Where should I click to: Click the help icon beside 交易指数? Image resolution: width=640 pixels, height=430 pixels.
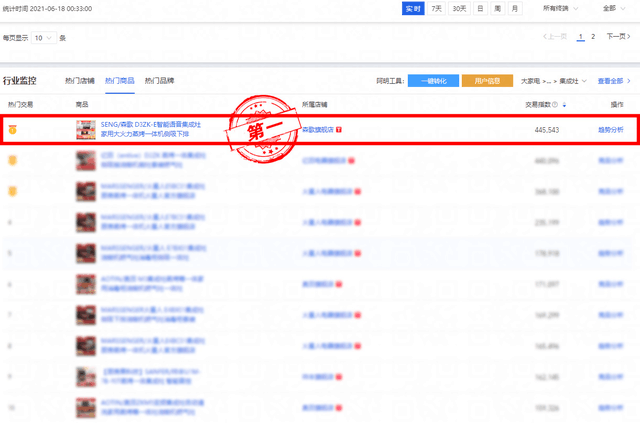[555, 105]
